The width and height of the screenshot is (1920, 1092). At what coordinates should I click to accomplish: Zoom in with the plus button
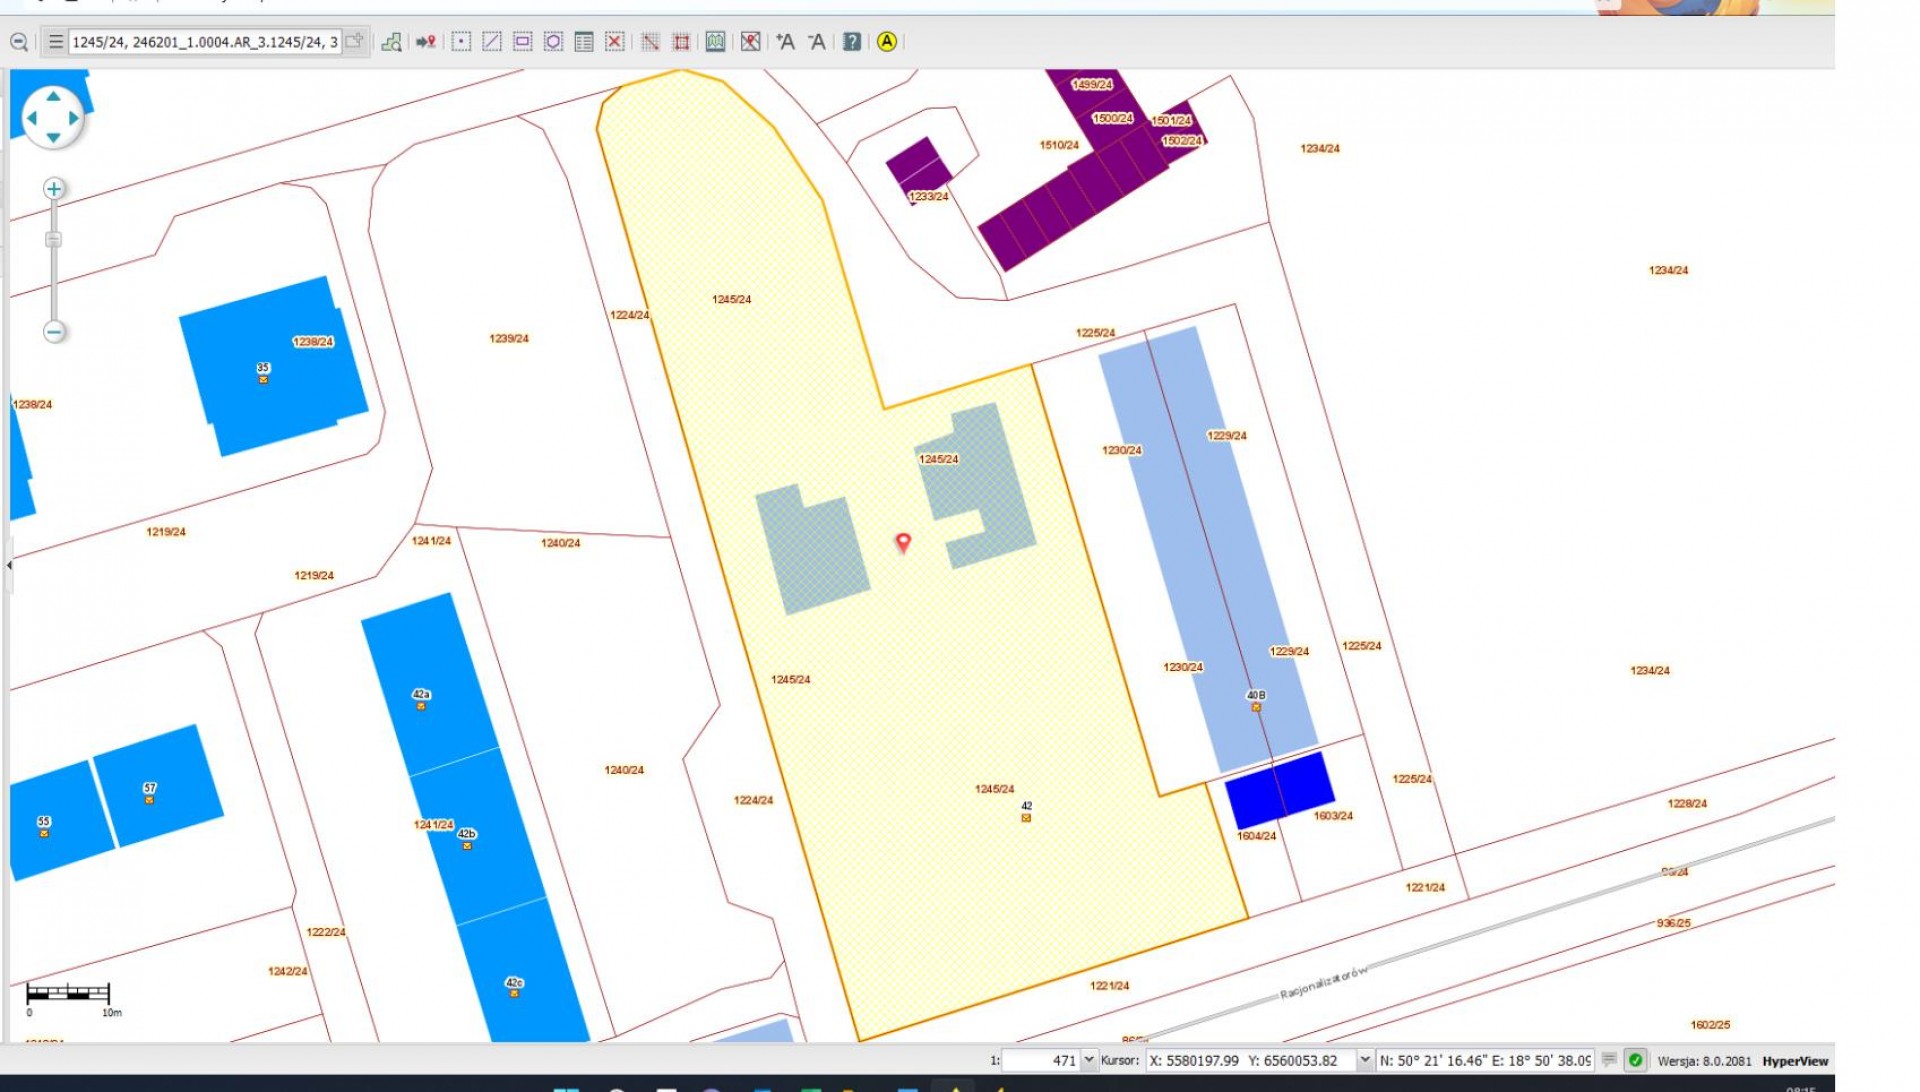pyautogui.click(x=54, y=189)
